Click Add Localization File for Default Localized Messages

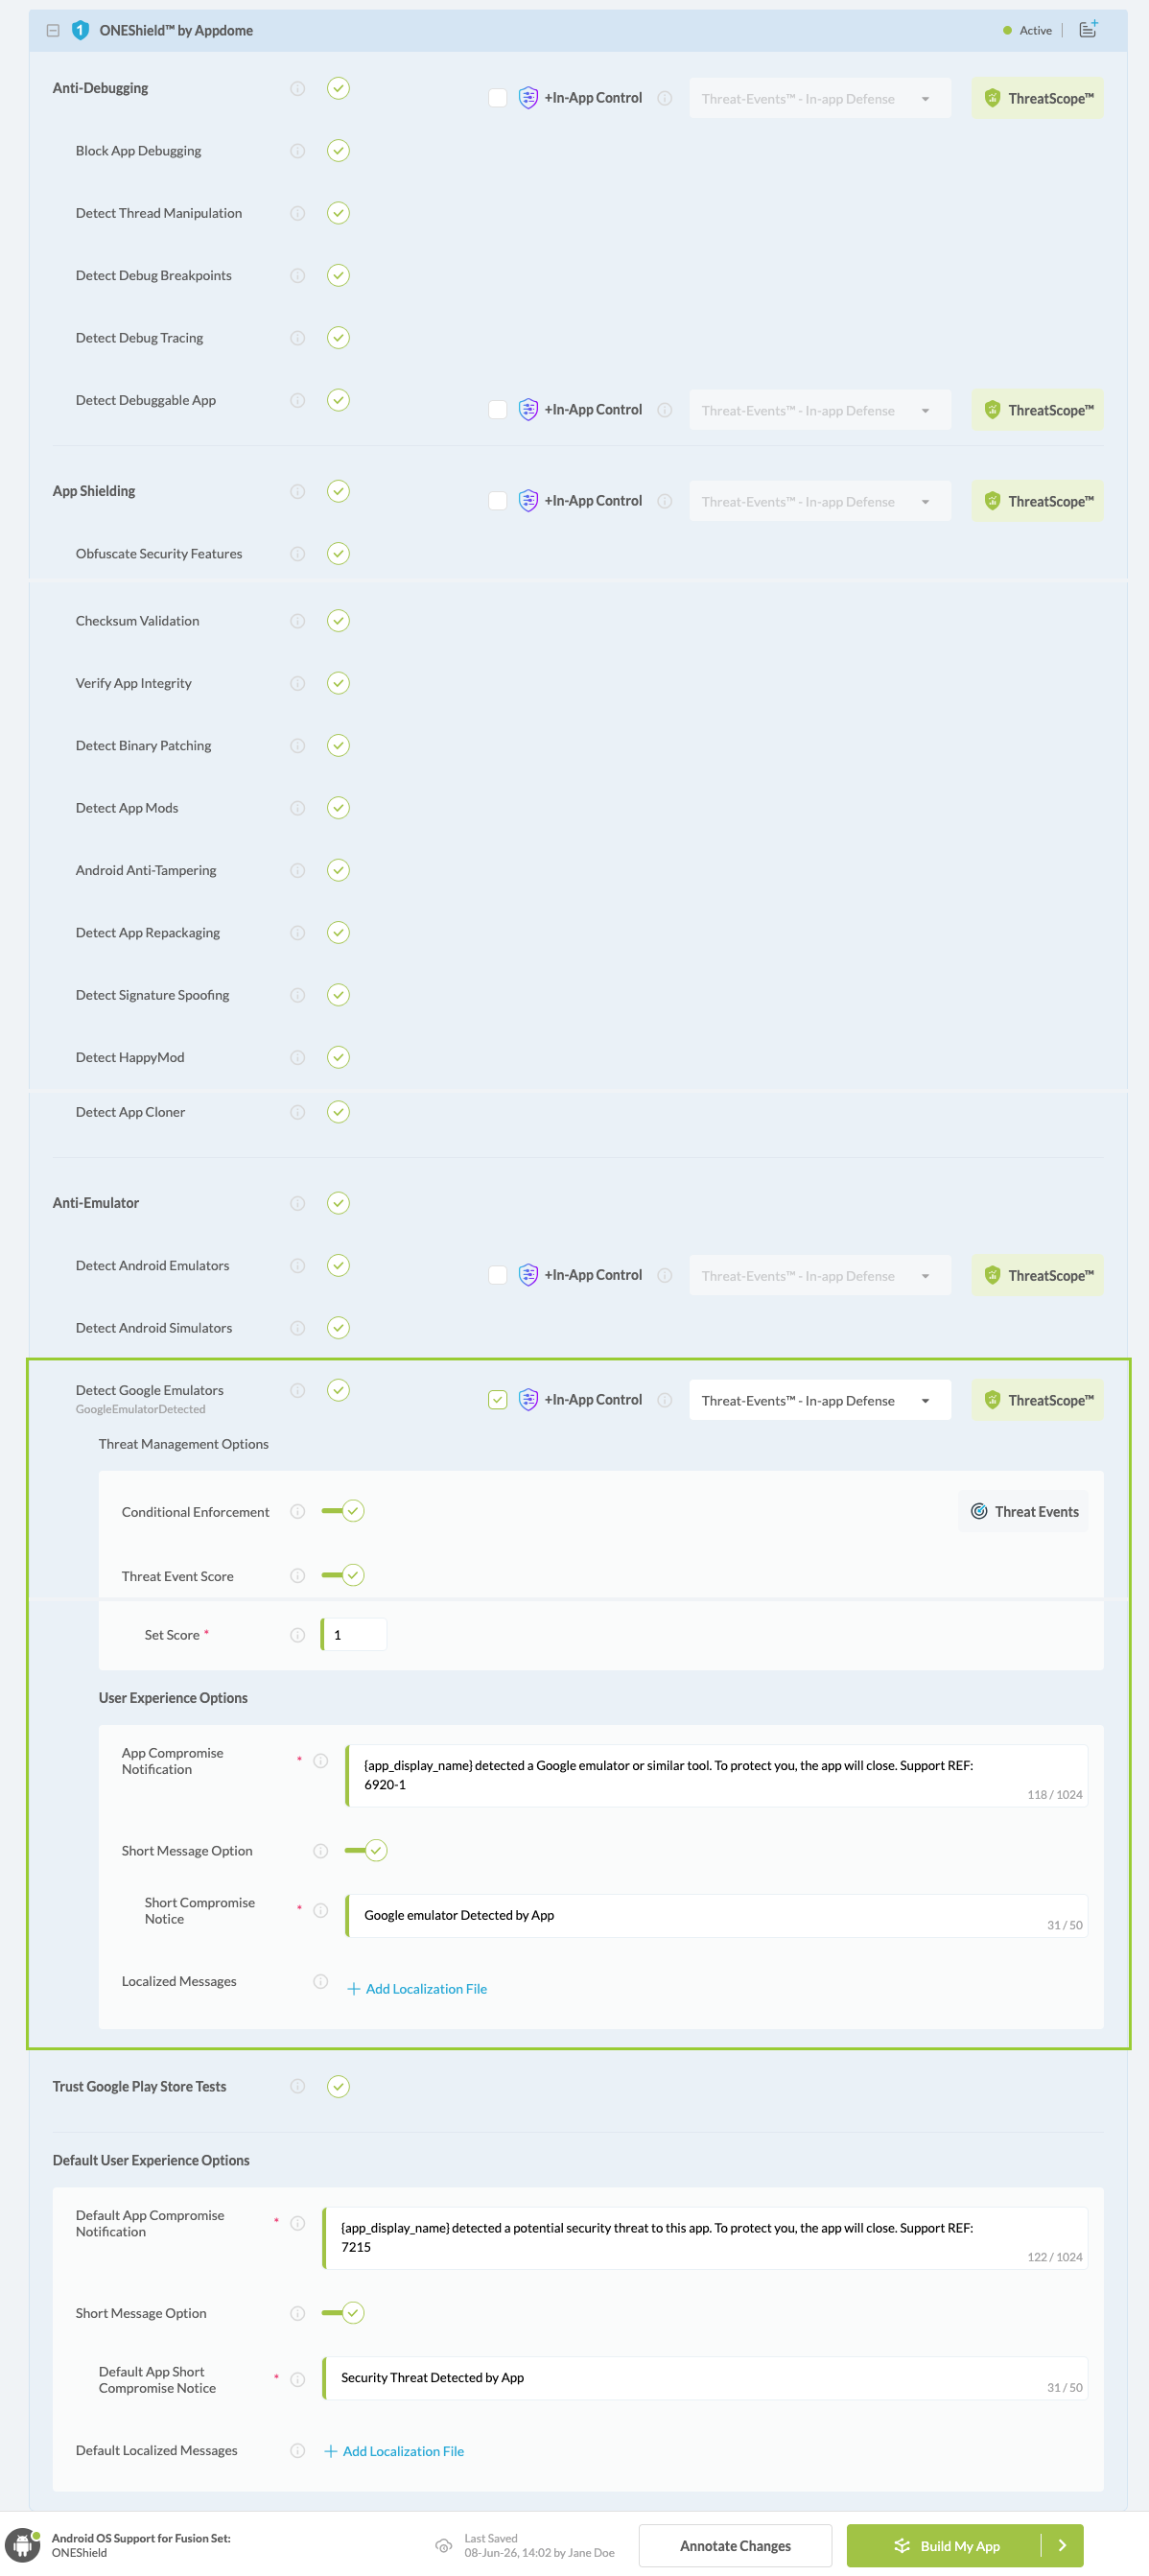coord(394,2451)
